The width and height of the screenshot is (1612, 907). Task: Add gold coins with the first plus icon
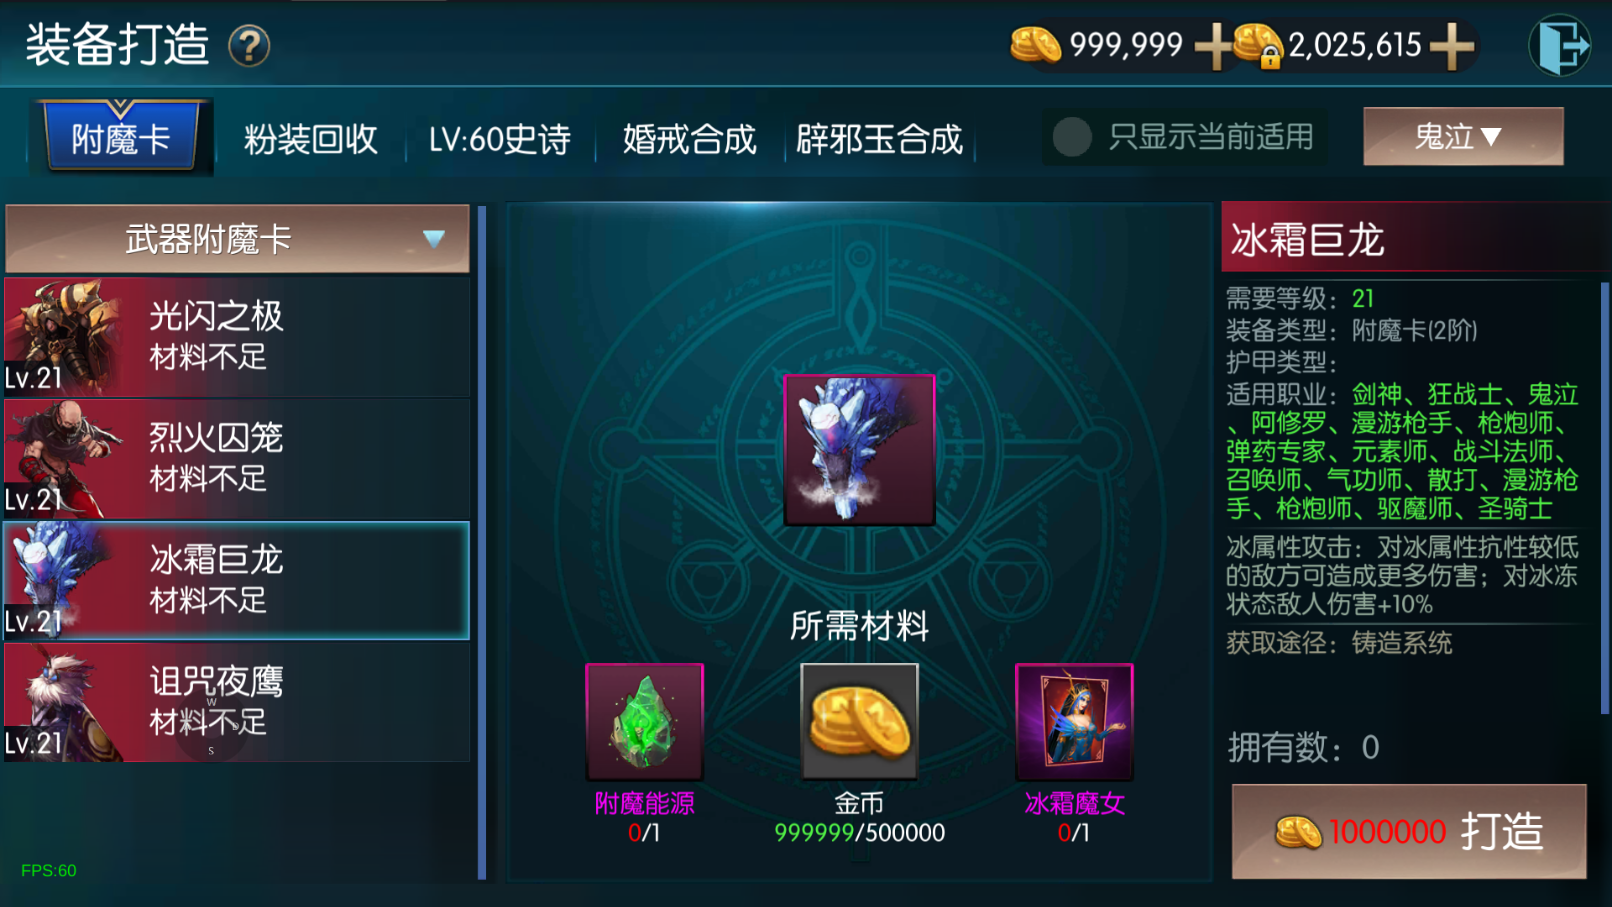1213,46
